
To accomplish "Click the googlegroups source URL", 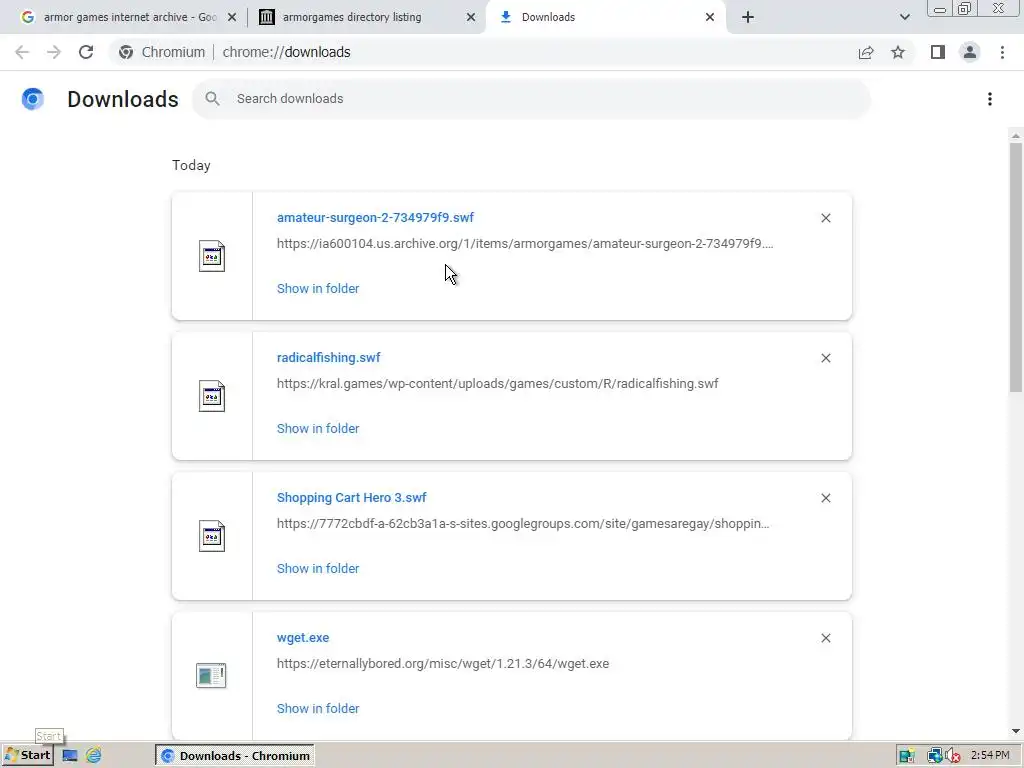I will point(523,524).
